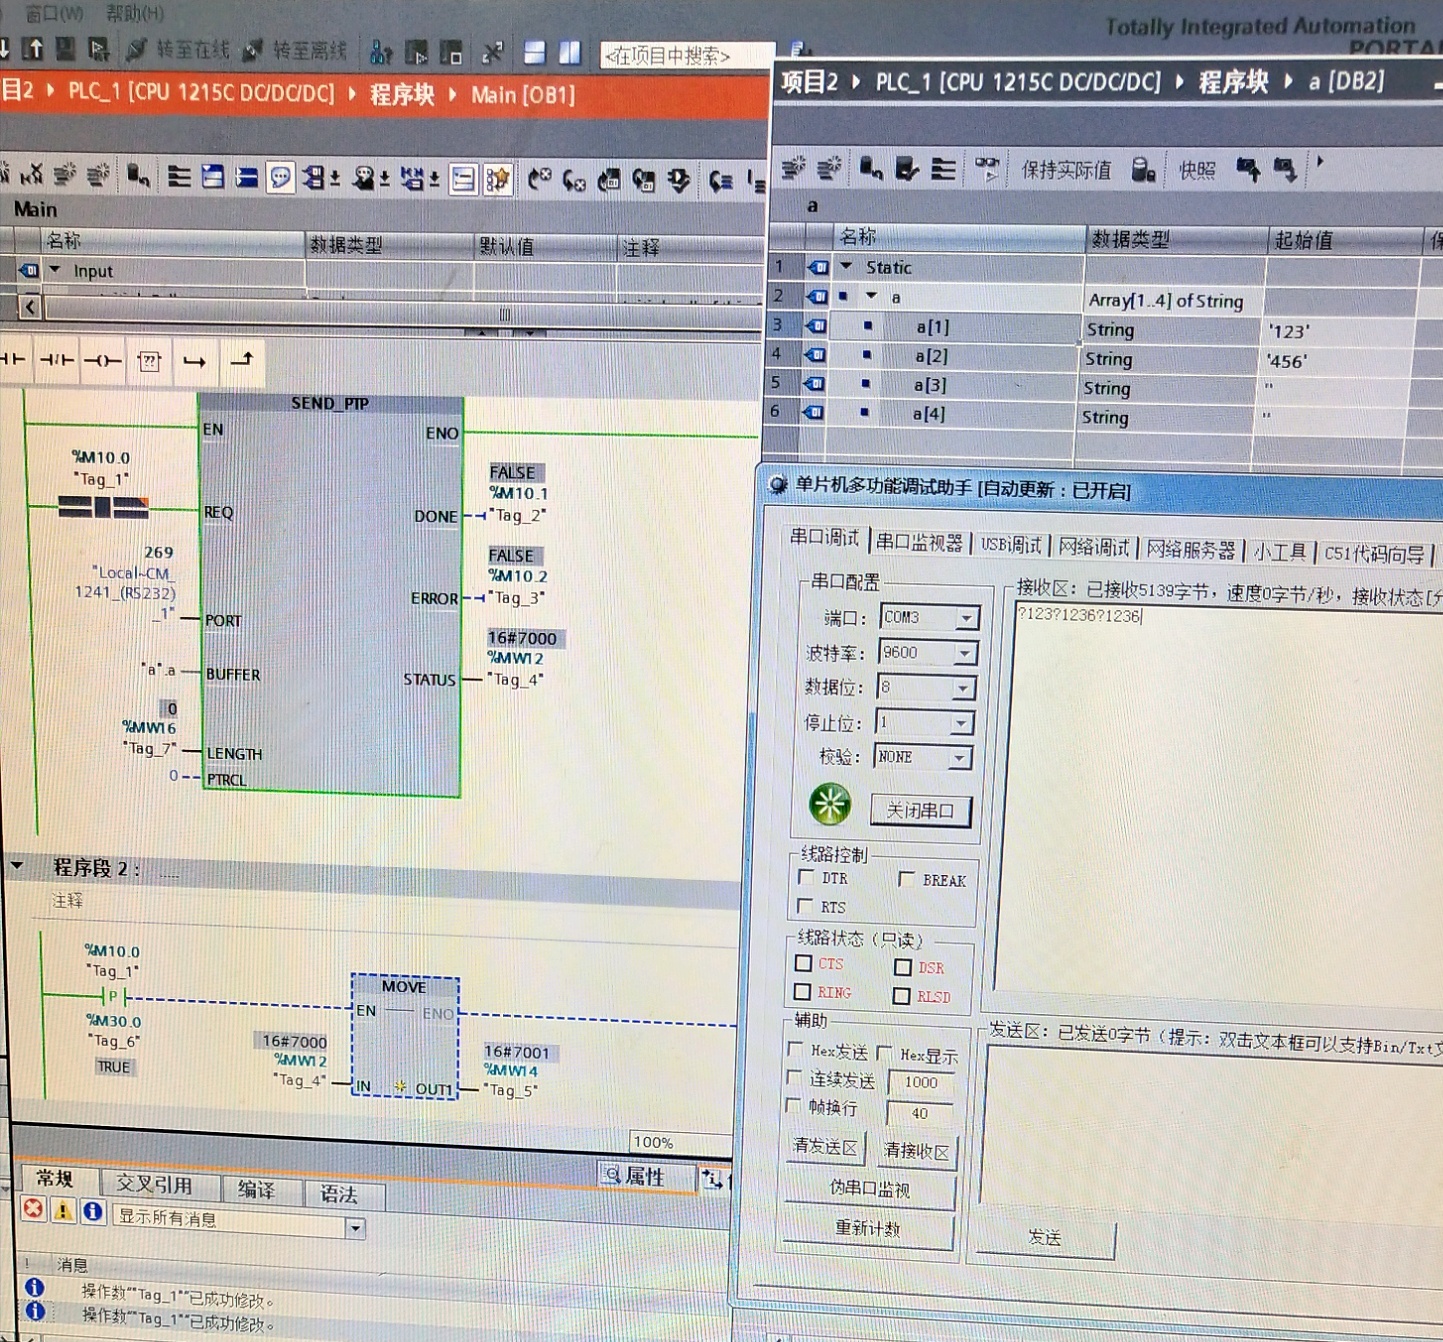Screen dimensions: 1443x1342
Task: Switch to the USB调试 tab
Action: pyautogui.click(x=1011, y=544)
